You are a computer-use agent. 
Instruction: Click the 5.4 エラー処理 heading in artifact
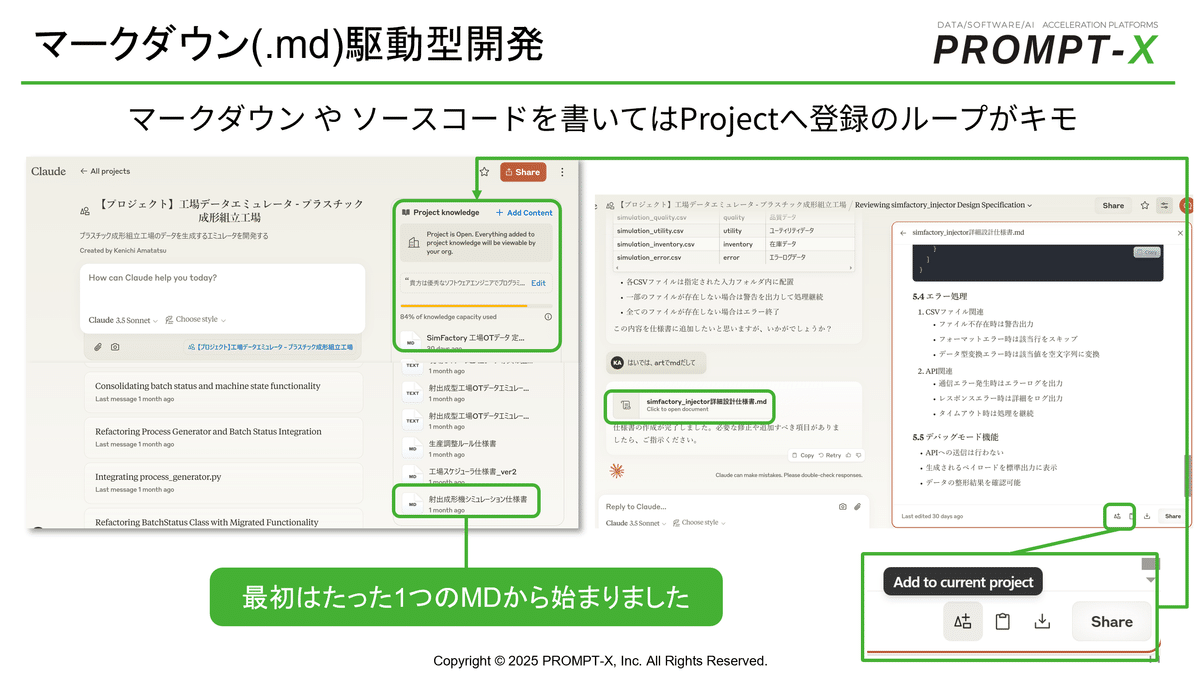tap(940, 297)
